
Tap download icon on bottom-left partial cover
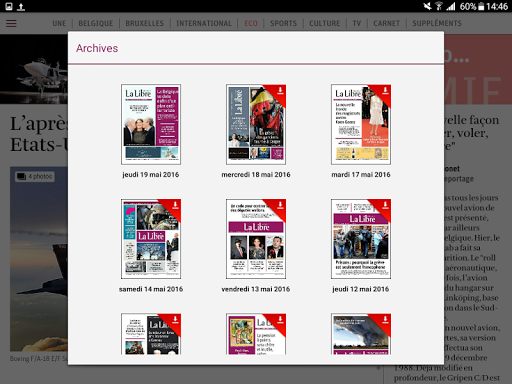click(x=175, y=319)
